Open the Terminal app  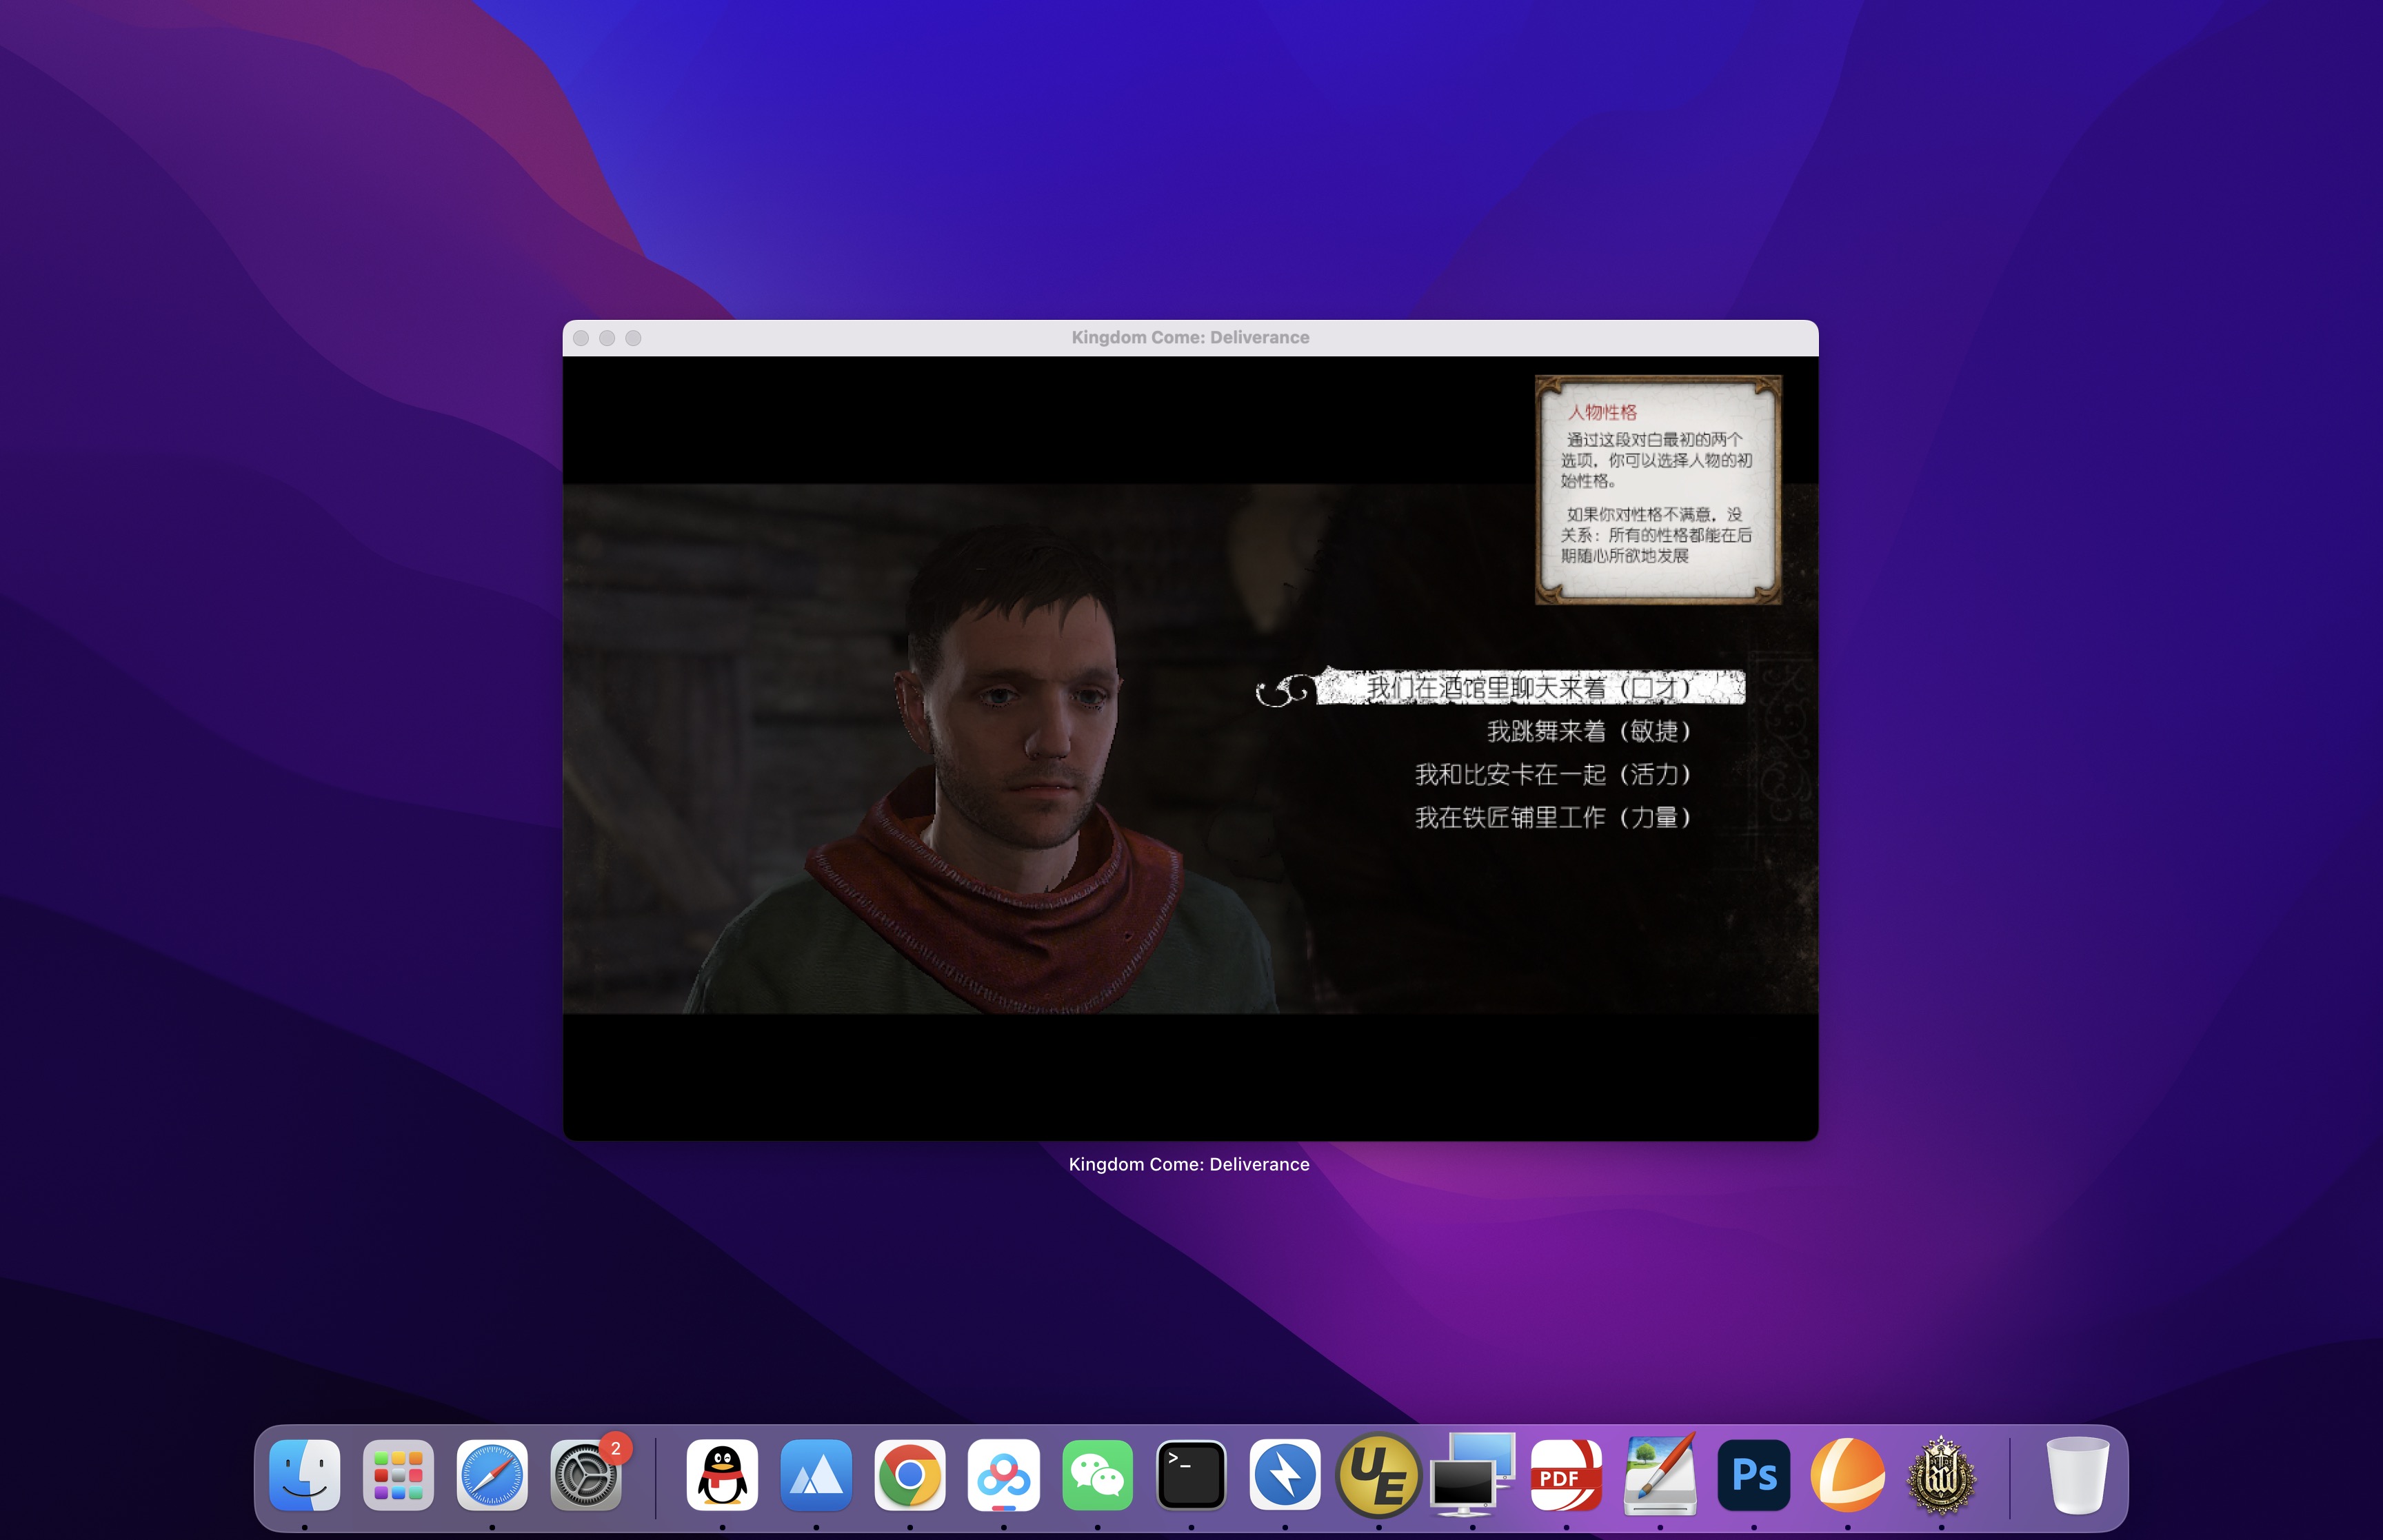click(x=1191, y=1475)
